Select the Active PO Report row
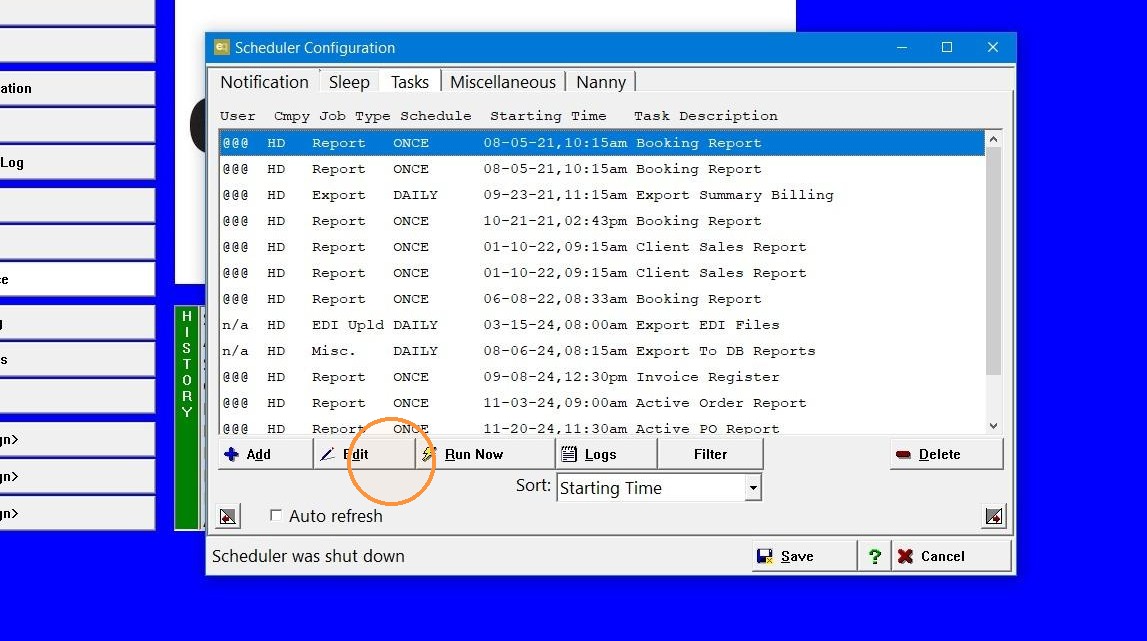This screenshot has width=1147, height=641. coord(602,427)
